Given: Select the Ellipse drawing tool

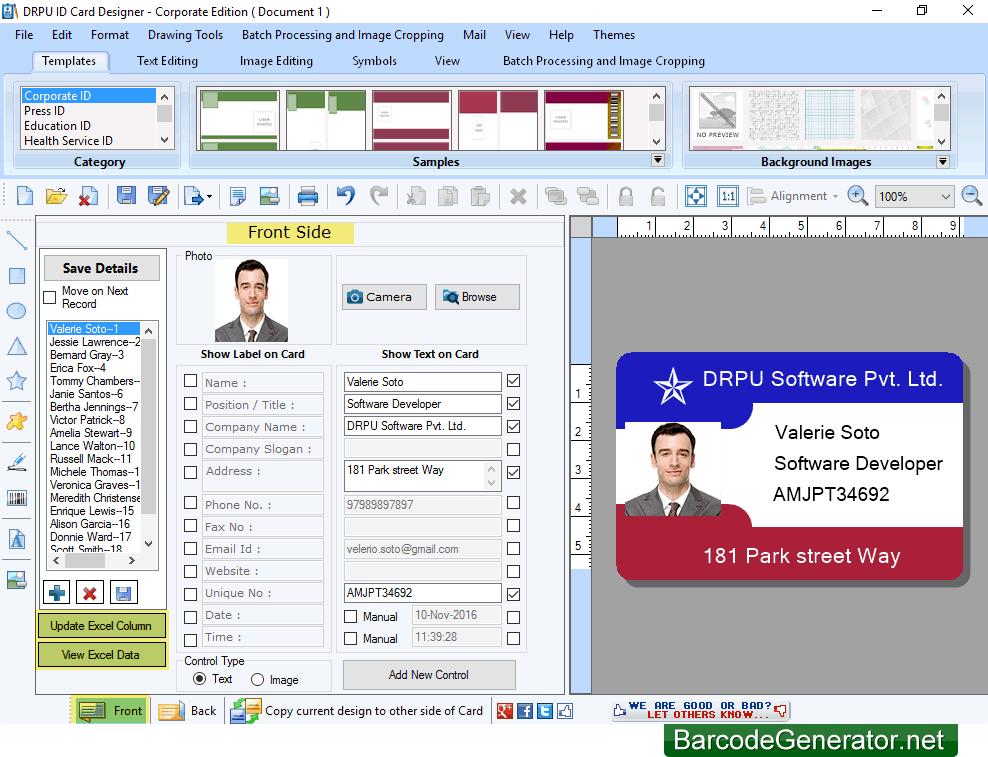Looking at the screenshot, I should 16,311.
